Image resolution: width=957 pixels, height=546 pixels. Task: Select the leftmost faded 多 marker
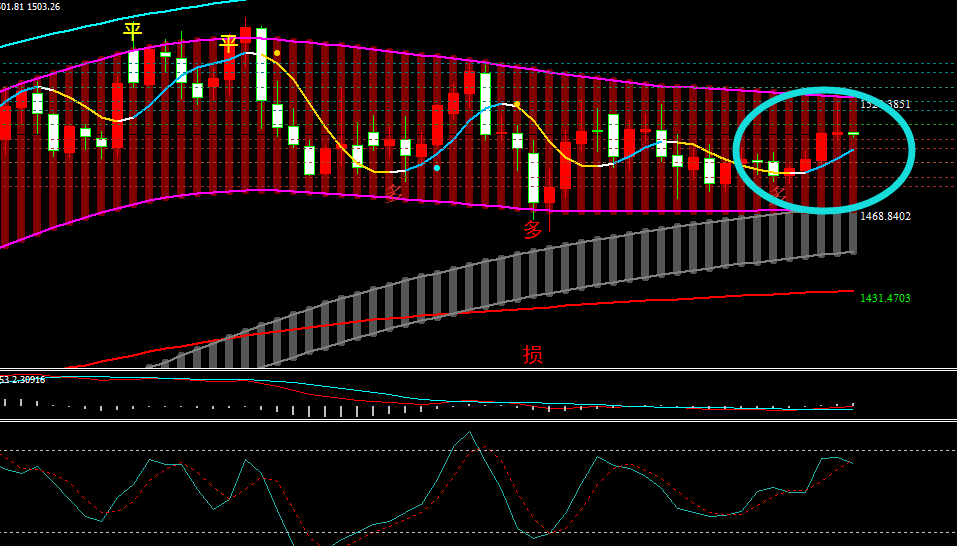(x=394, y=193)
